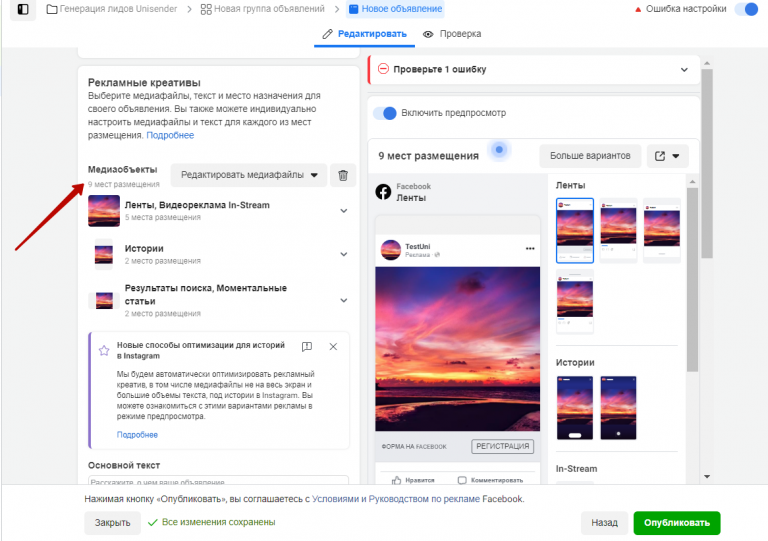The width and height of the screenshot is (768, 541).
Task: Toggle Включить предпросмотр switch
Action: tap(384, 113)
